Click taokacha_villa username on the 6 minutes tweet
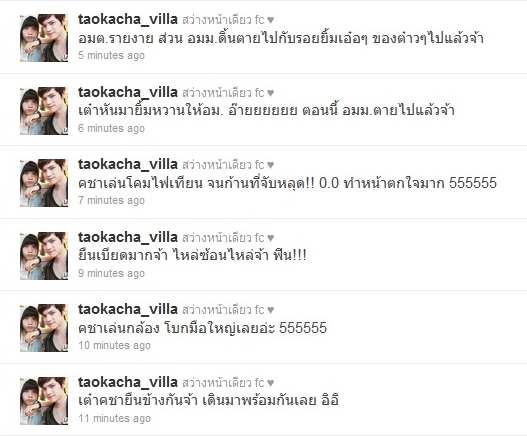Image resolution: width=527 pixels, height=436 pixels. 128,92
